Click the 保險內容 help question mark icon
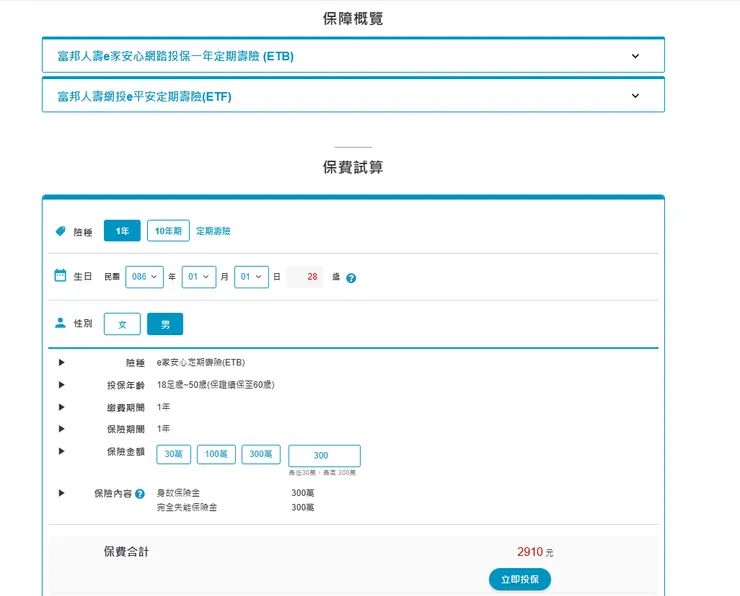 [x=140, y=494]
